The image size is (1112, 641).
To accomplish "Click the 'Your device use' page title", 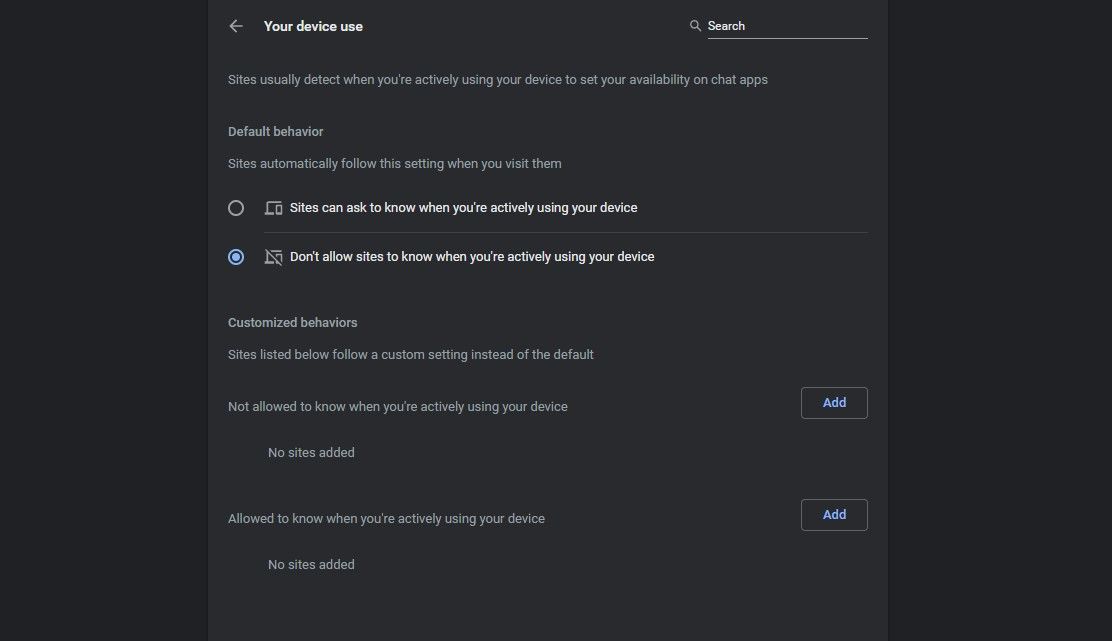I will (x=313, y=26).
